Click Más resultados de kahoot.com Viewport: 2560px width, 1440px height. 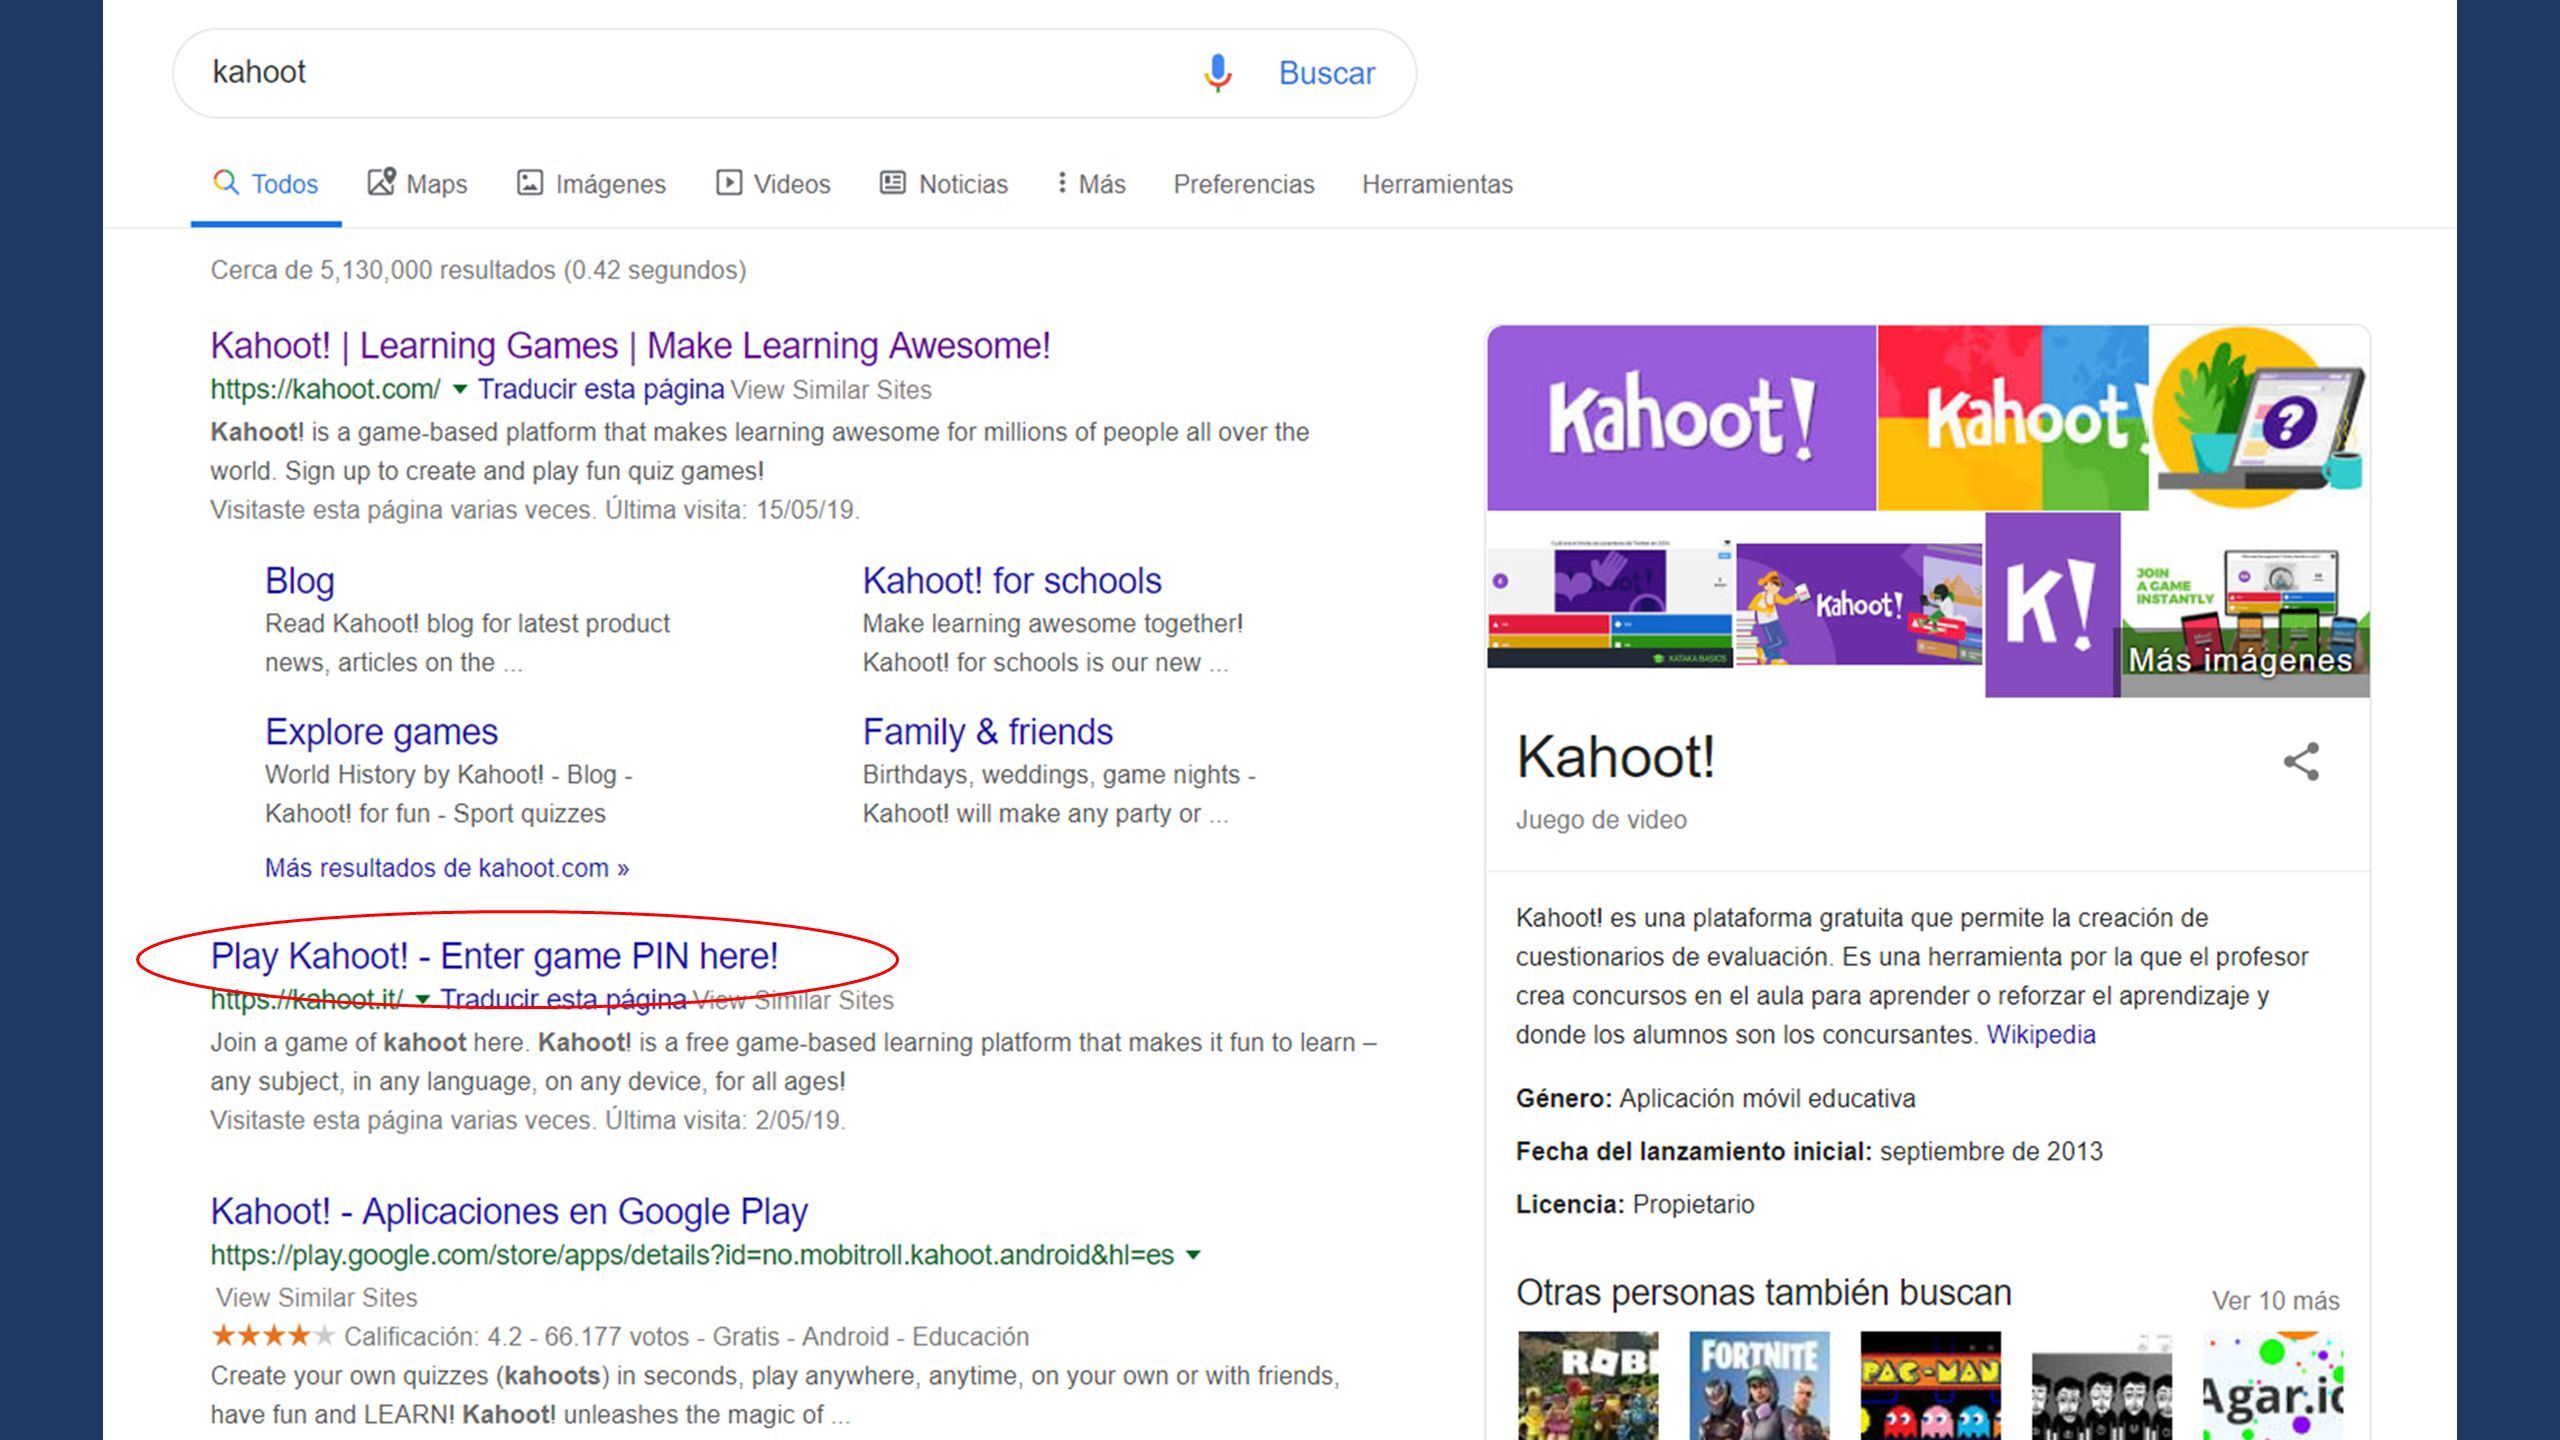click(446, 868)
